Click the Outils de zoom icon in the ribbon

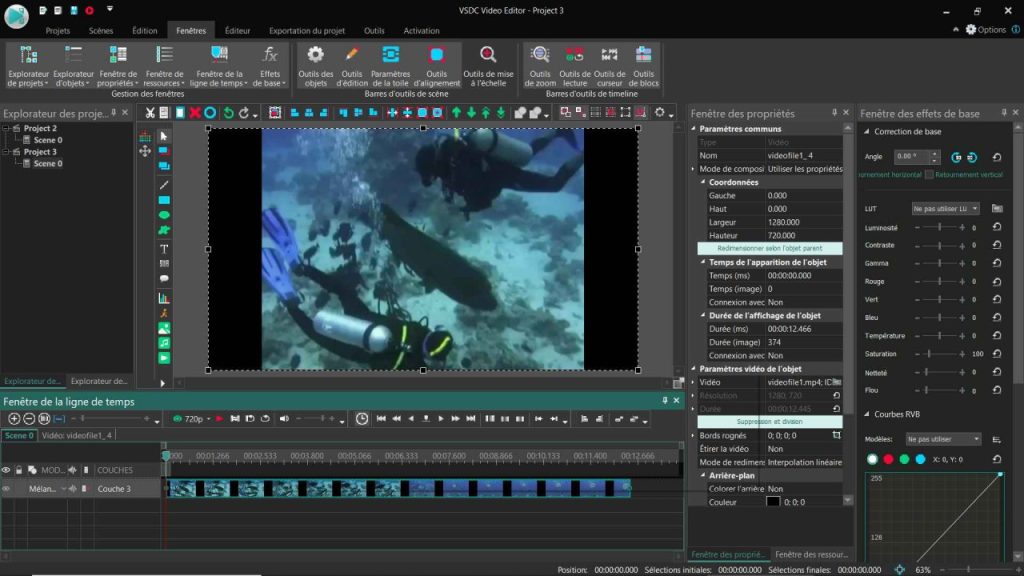coord(540,55)
